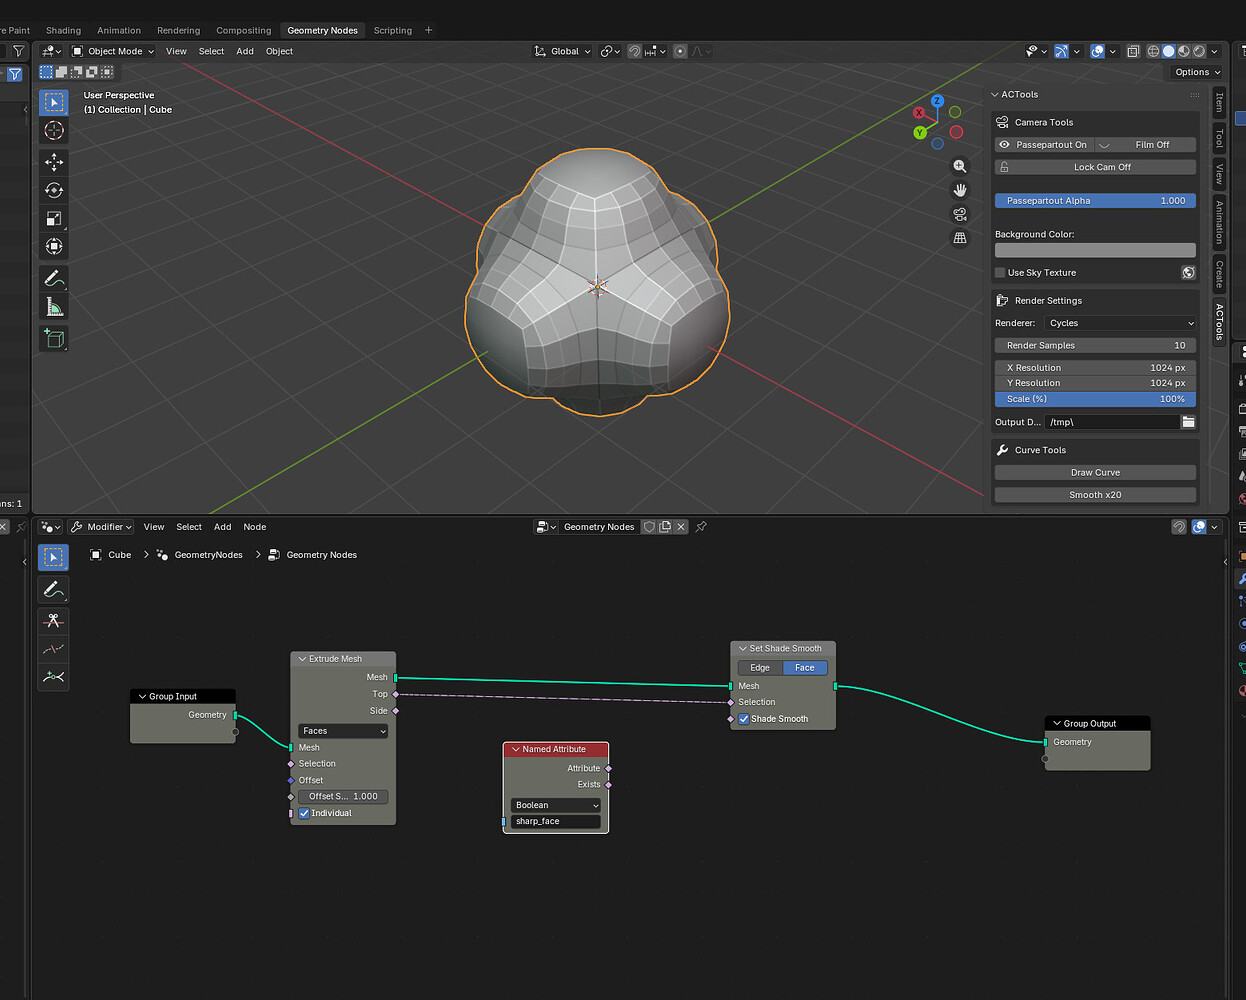Image resolution: width=1246 pixels, height=1000 pixels.
Task: Toggle X-ray mode in viewport header
Action: 1133,51
